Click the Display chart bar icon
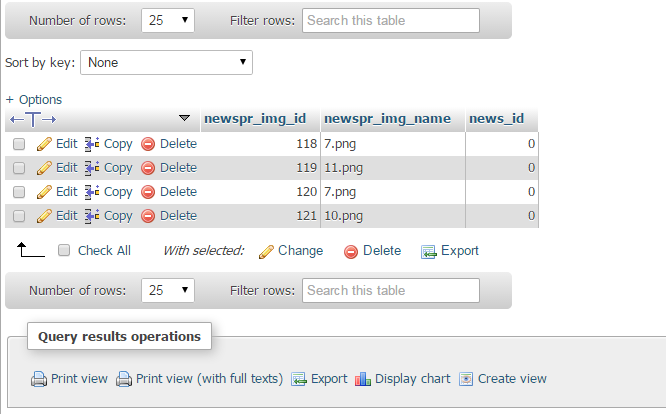Screen dimensions: 666x414 363,379
